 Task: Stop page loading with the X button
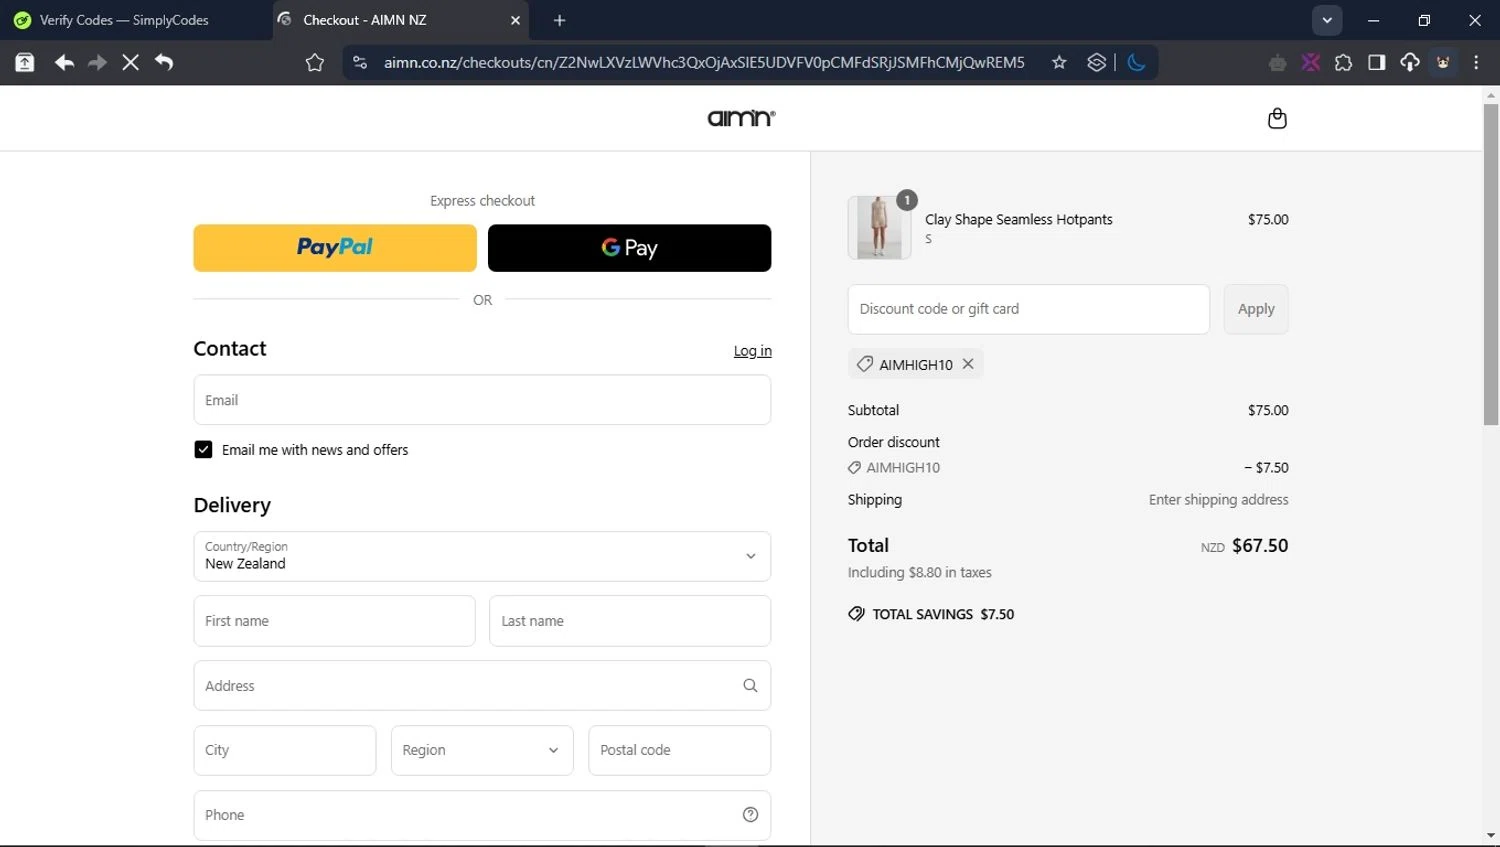click(130, 62)
